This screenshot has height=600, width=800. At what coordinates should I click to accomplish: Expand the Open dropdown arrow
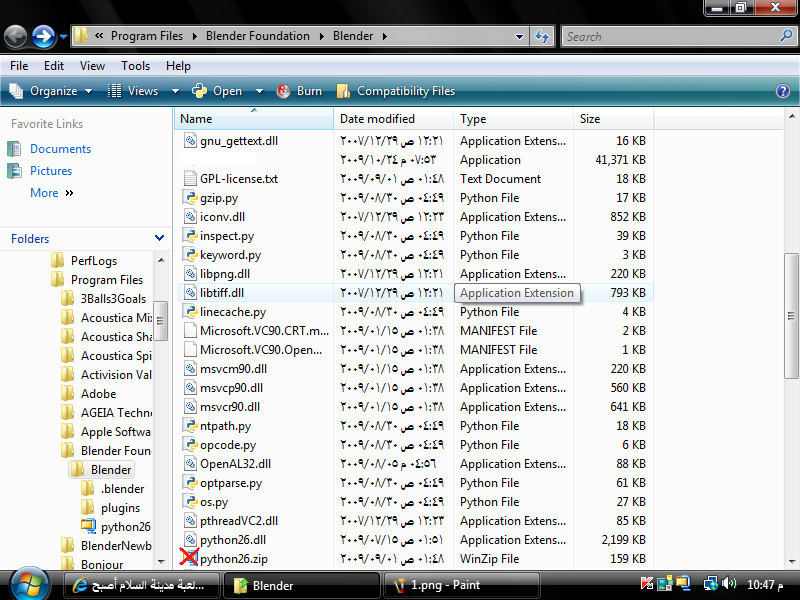pyautogui.click(x=259, y=91)
